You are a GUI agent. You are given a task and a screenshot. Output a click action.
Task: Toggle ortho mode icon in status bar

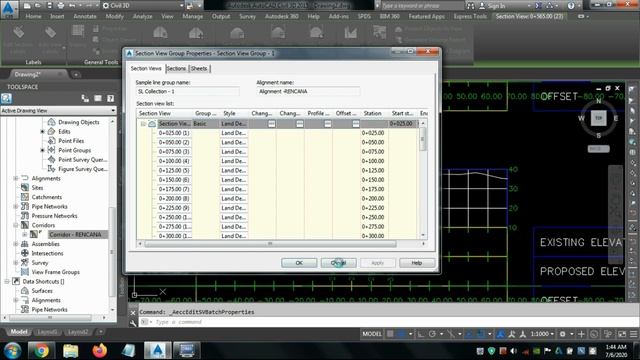421,334
